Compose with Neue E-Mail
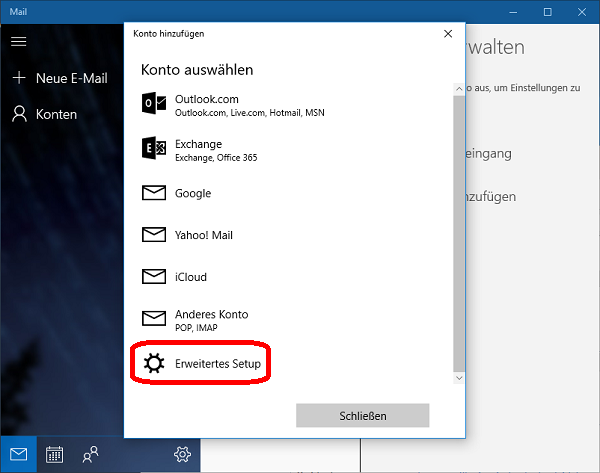Viewport: 600px width, 473px height. [x=60, y=78]
